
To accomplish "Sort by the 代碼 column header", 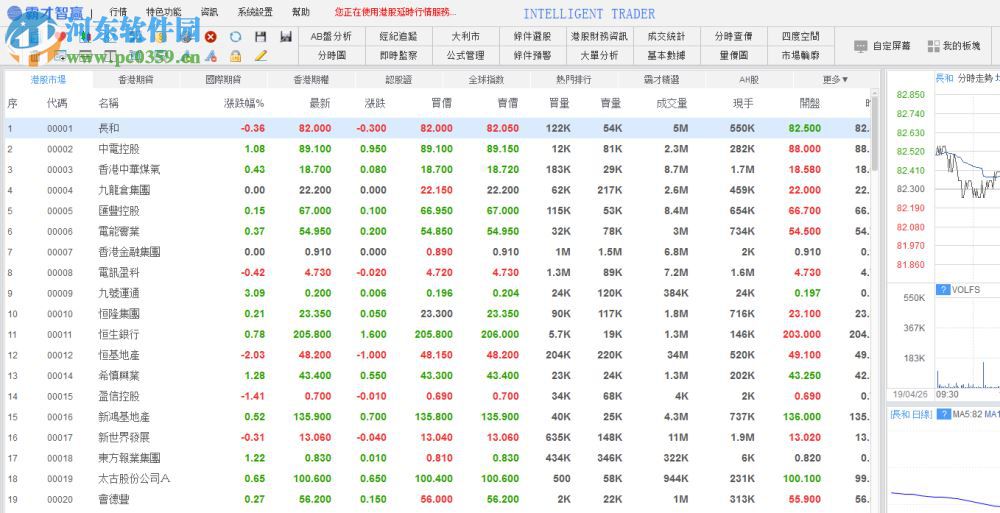I will click(57, 103).
